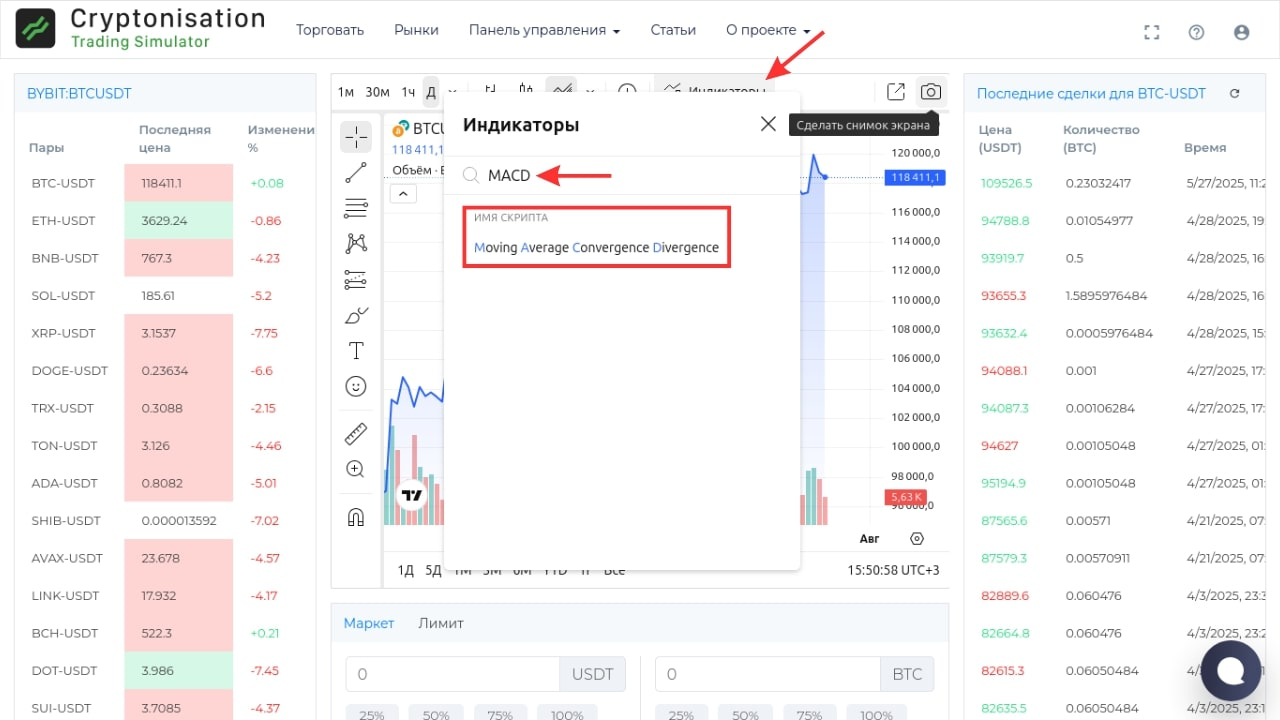Image resolution: width=1280 pixels, height=720 pixels.
Task: Select the ruler measure tool
Action: 356,433
